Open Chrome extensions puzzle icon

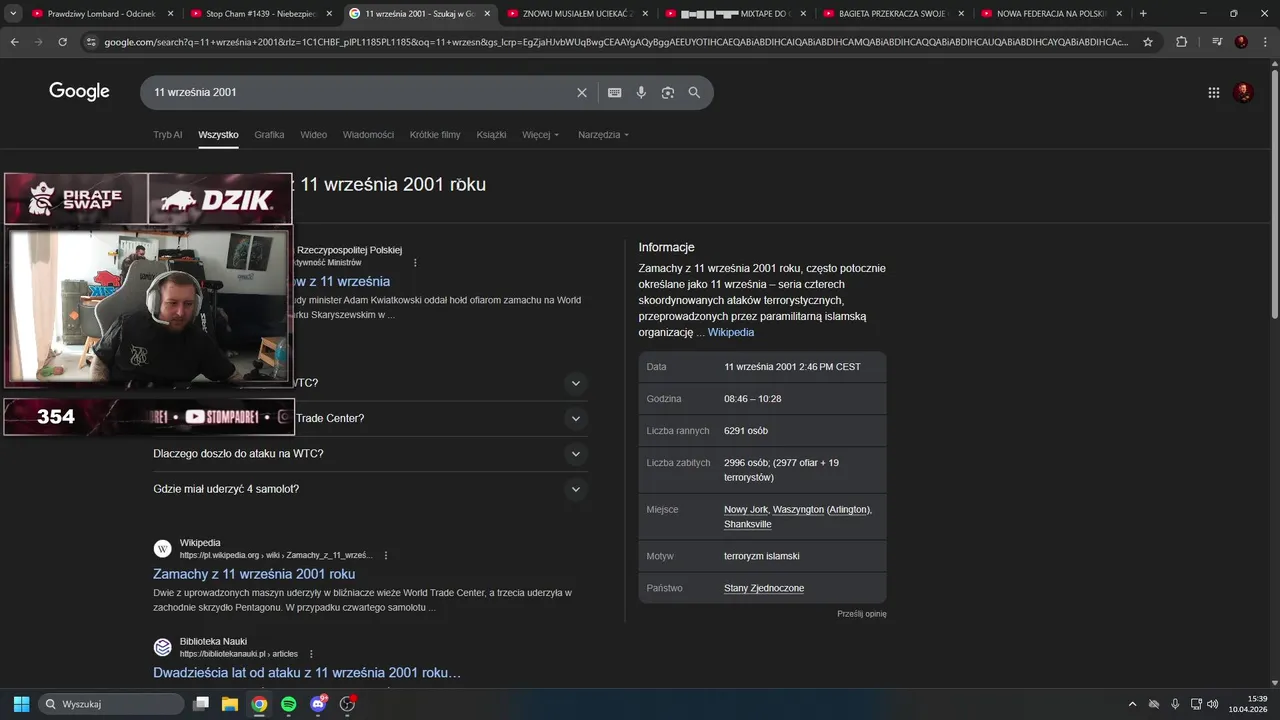(x=1181, y=42)
